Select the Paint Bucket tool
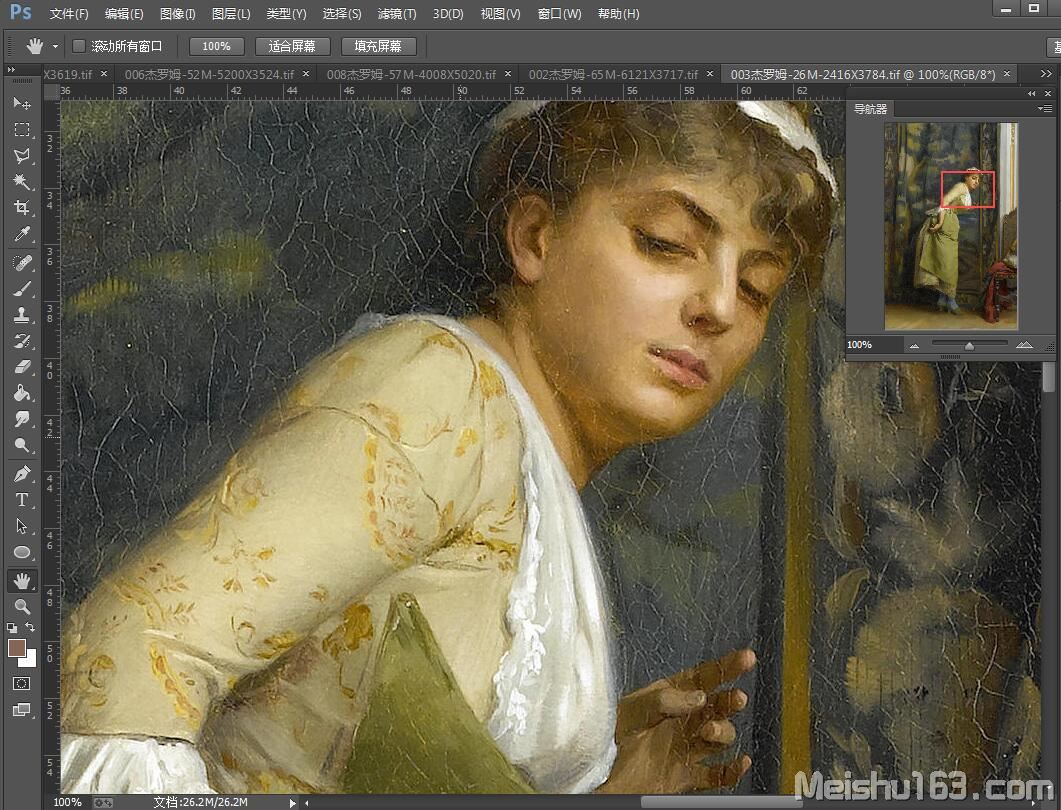 (x=22, y=393)
